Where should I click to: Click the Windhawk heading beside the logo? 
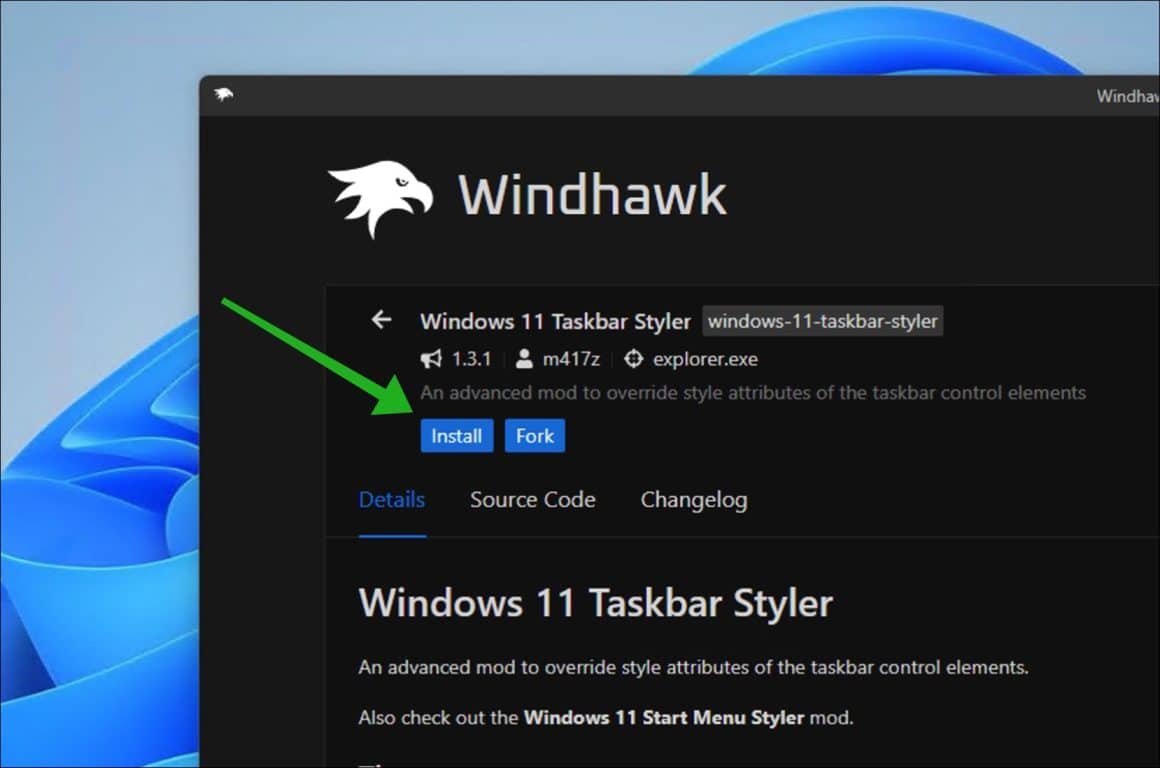click(592, 195)
